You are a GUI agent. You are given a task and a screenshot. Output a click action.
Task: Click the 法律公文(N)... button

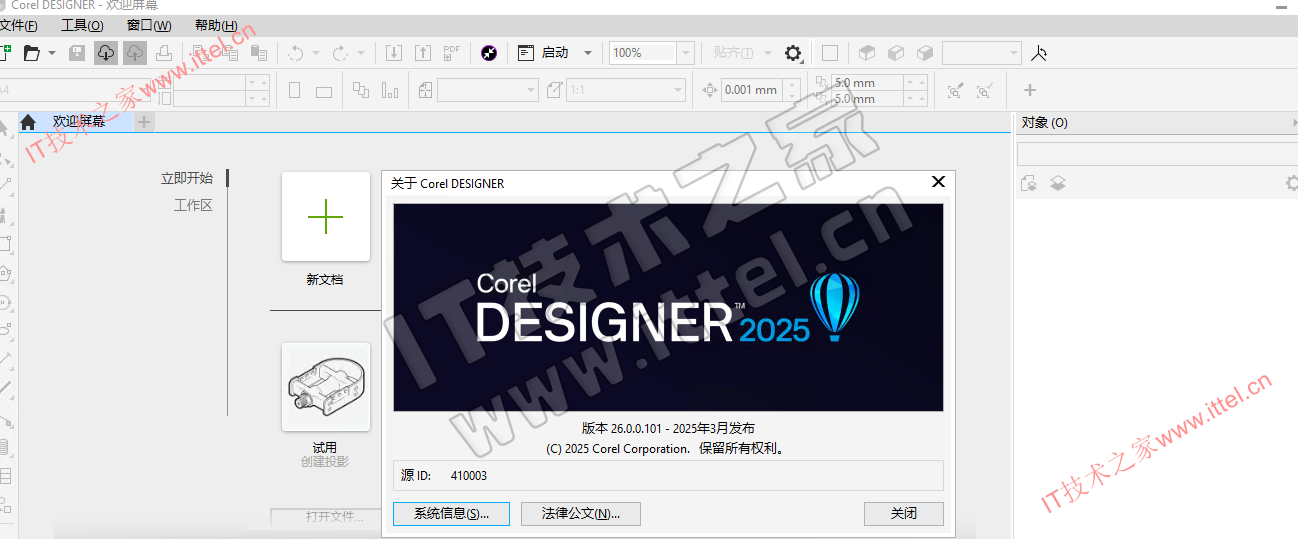tap(581, 513)
